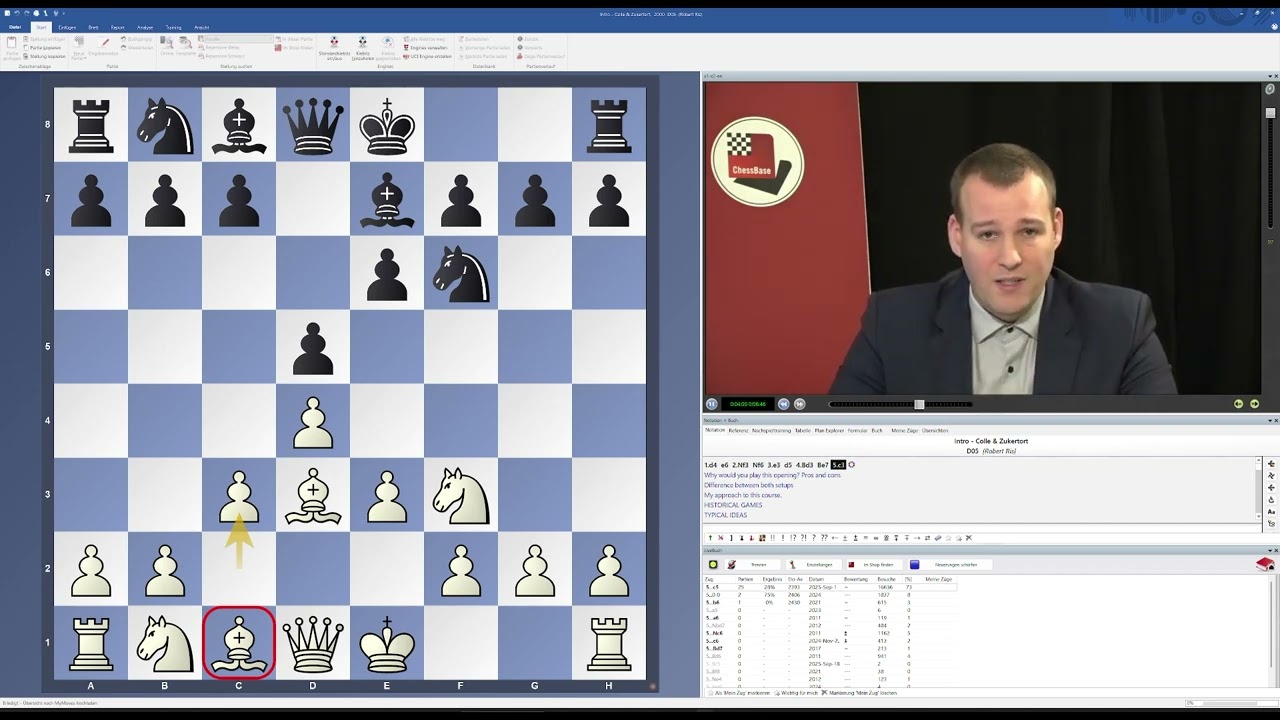This screenshot has height=720, width=1280.
Task: Click UCI Engine erstellen in ribbon
Action: click(x=426, y=56)
